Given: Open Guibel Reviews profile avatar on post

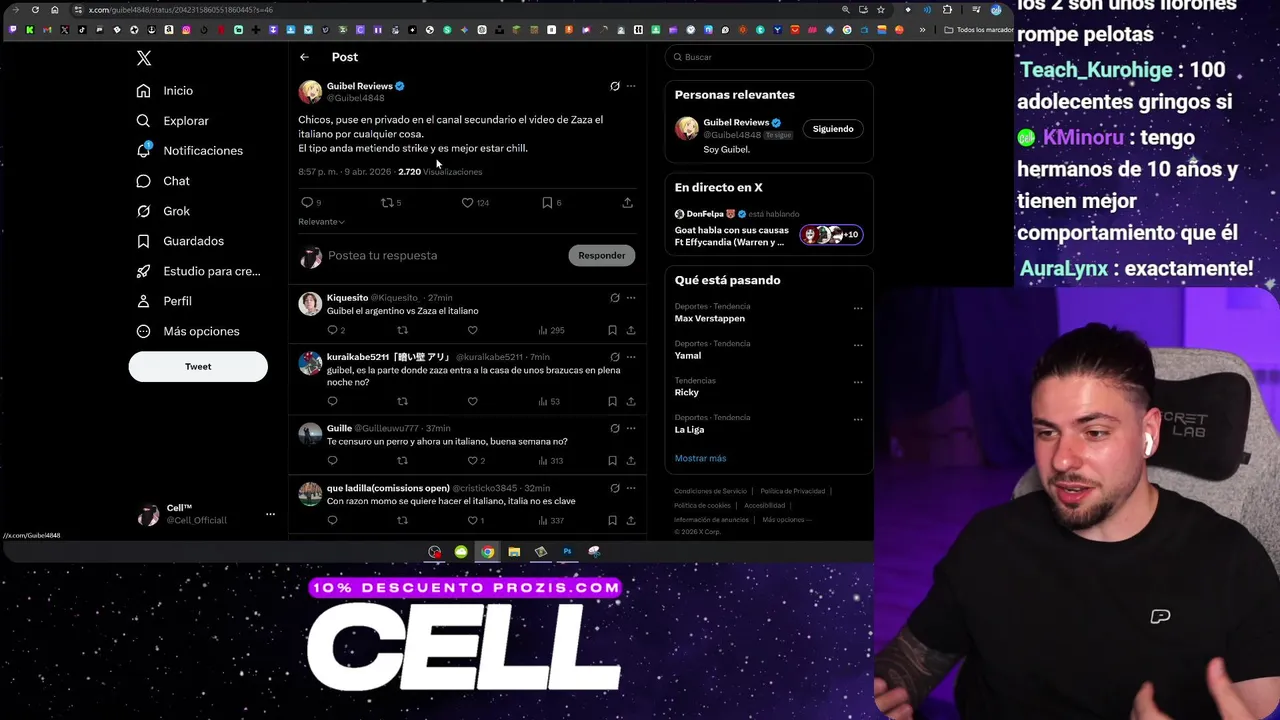Looking at the screenshot, I should [x=310, y=92].
